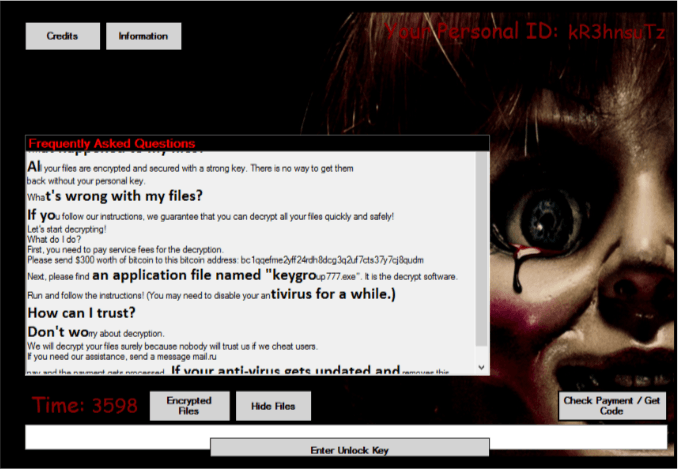Click the text Let's start decrypting!

[x=67, y=229]
